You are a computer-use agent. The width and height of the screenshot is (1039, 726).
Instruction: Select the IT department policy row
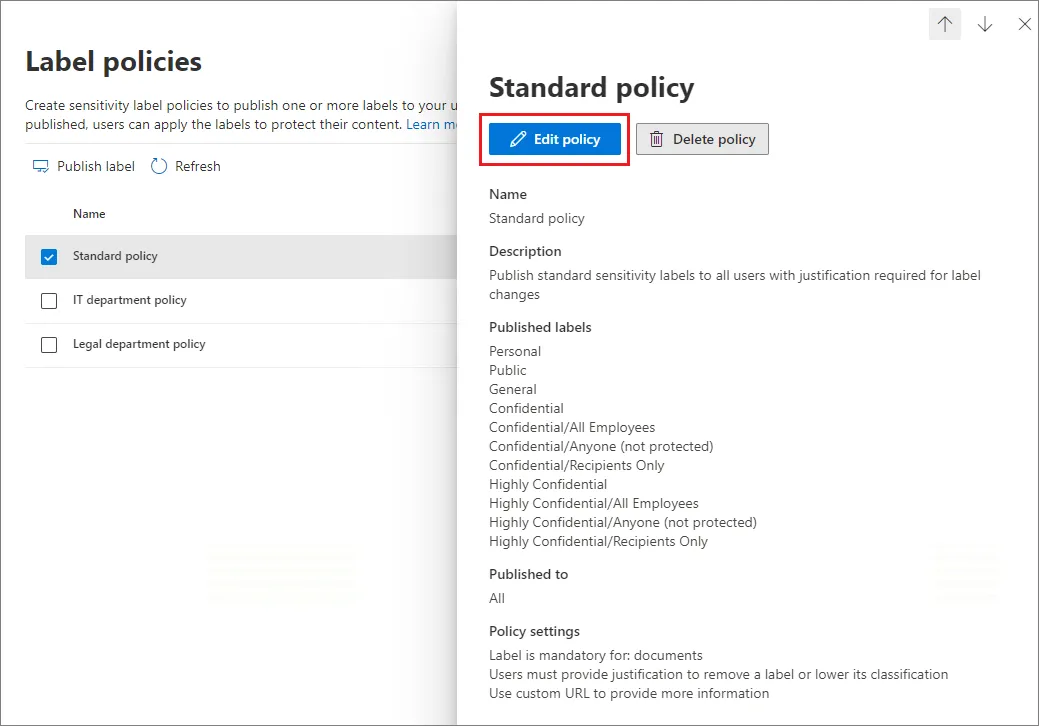pyautogui.click(x=130, y=300)
